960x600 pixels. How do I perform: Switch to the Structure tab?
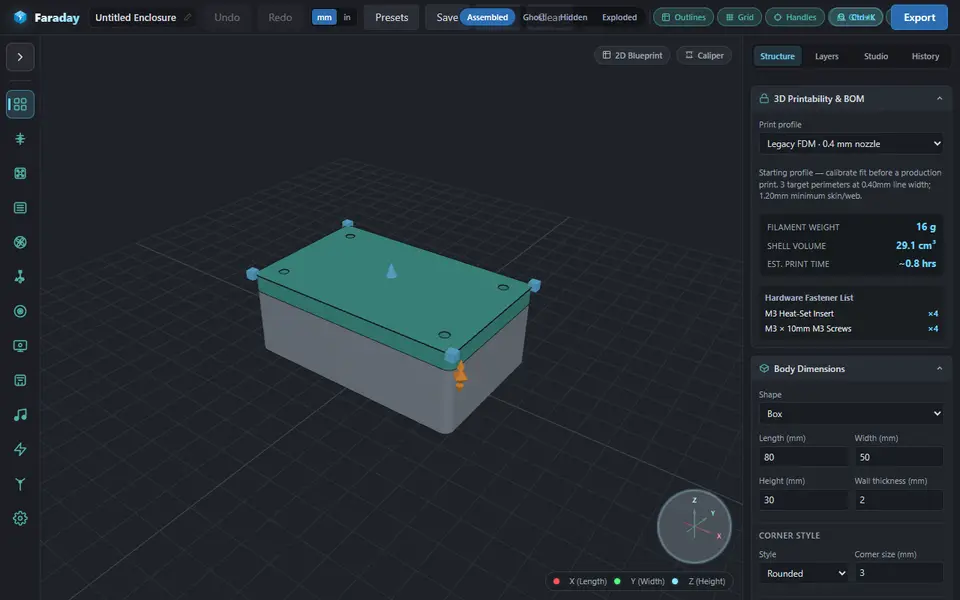coord(777,56)
